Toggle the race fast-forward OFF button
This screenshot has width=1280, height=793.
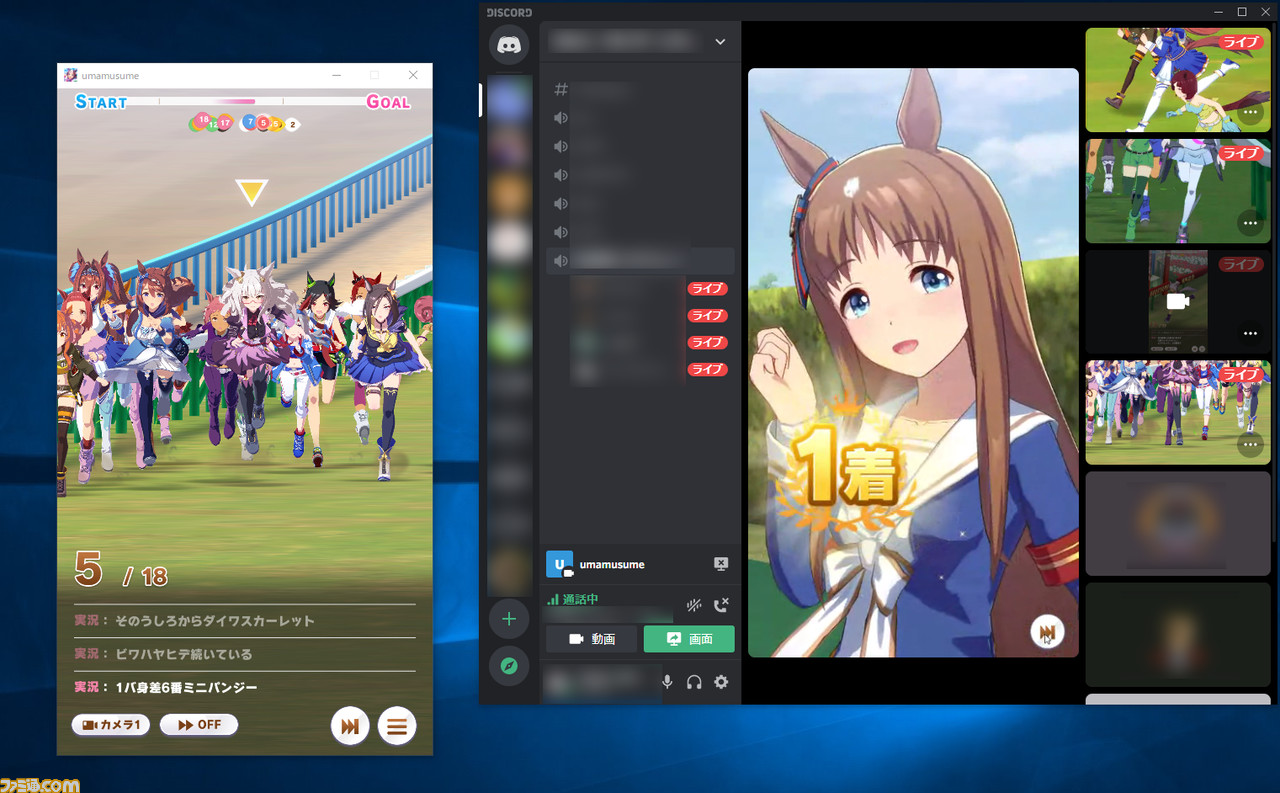tap(198, 724)
